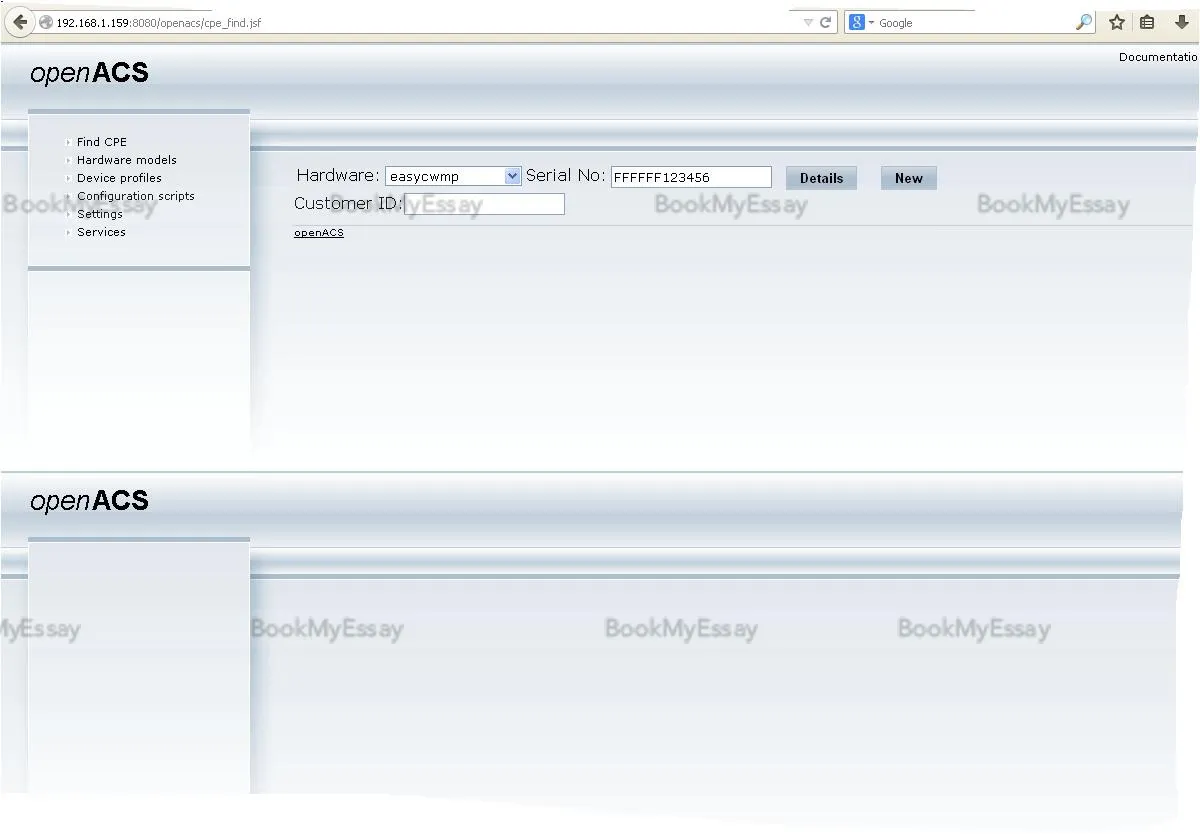
Task: Click the Google search engine icon
Action: pos(857,22)
